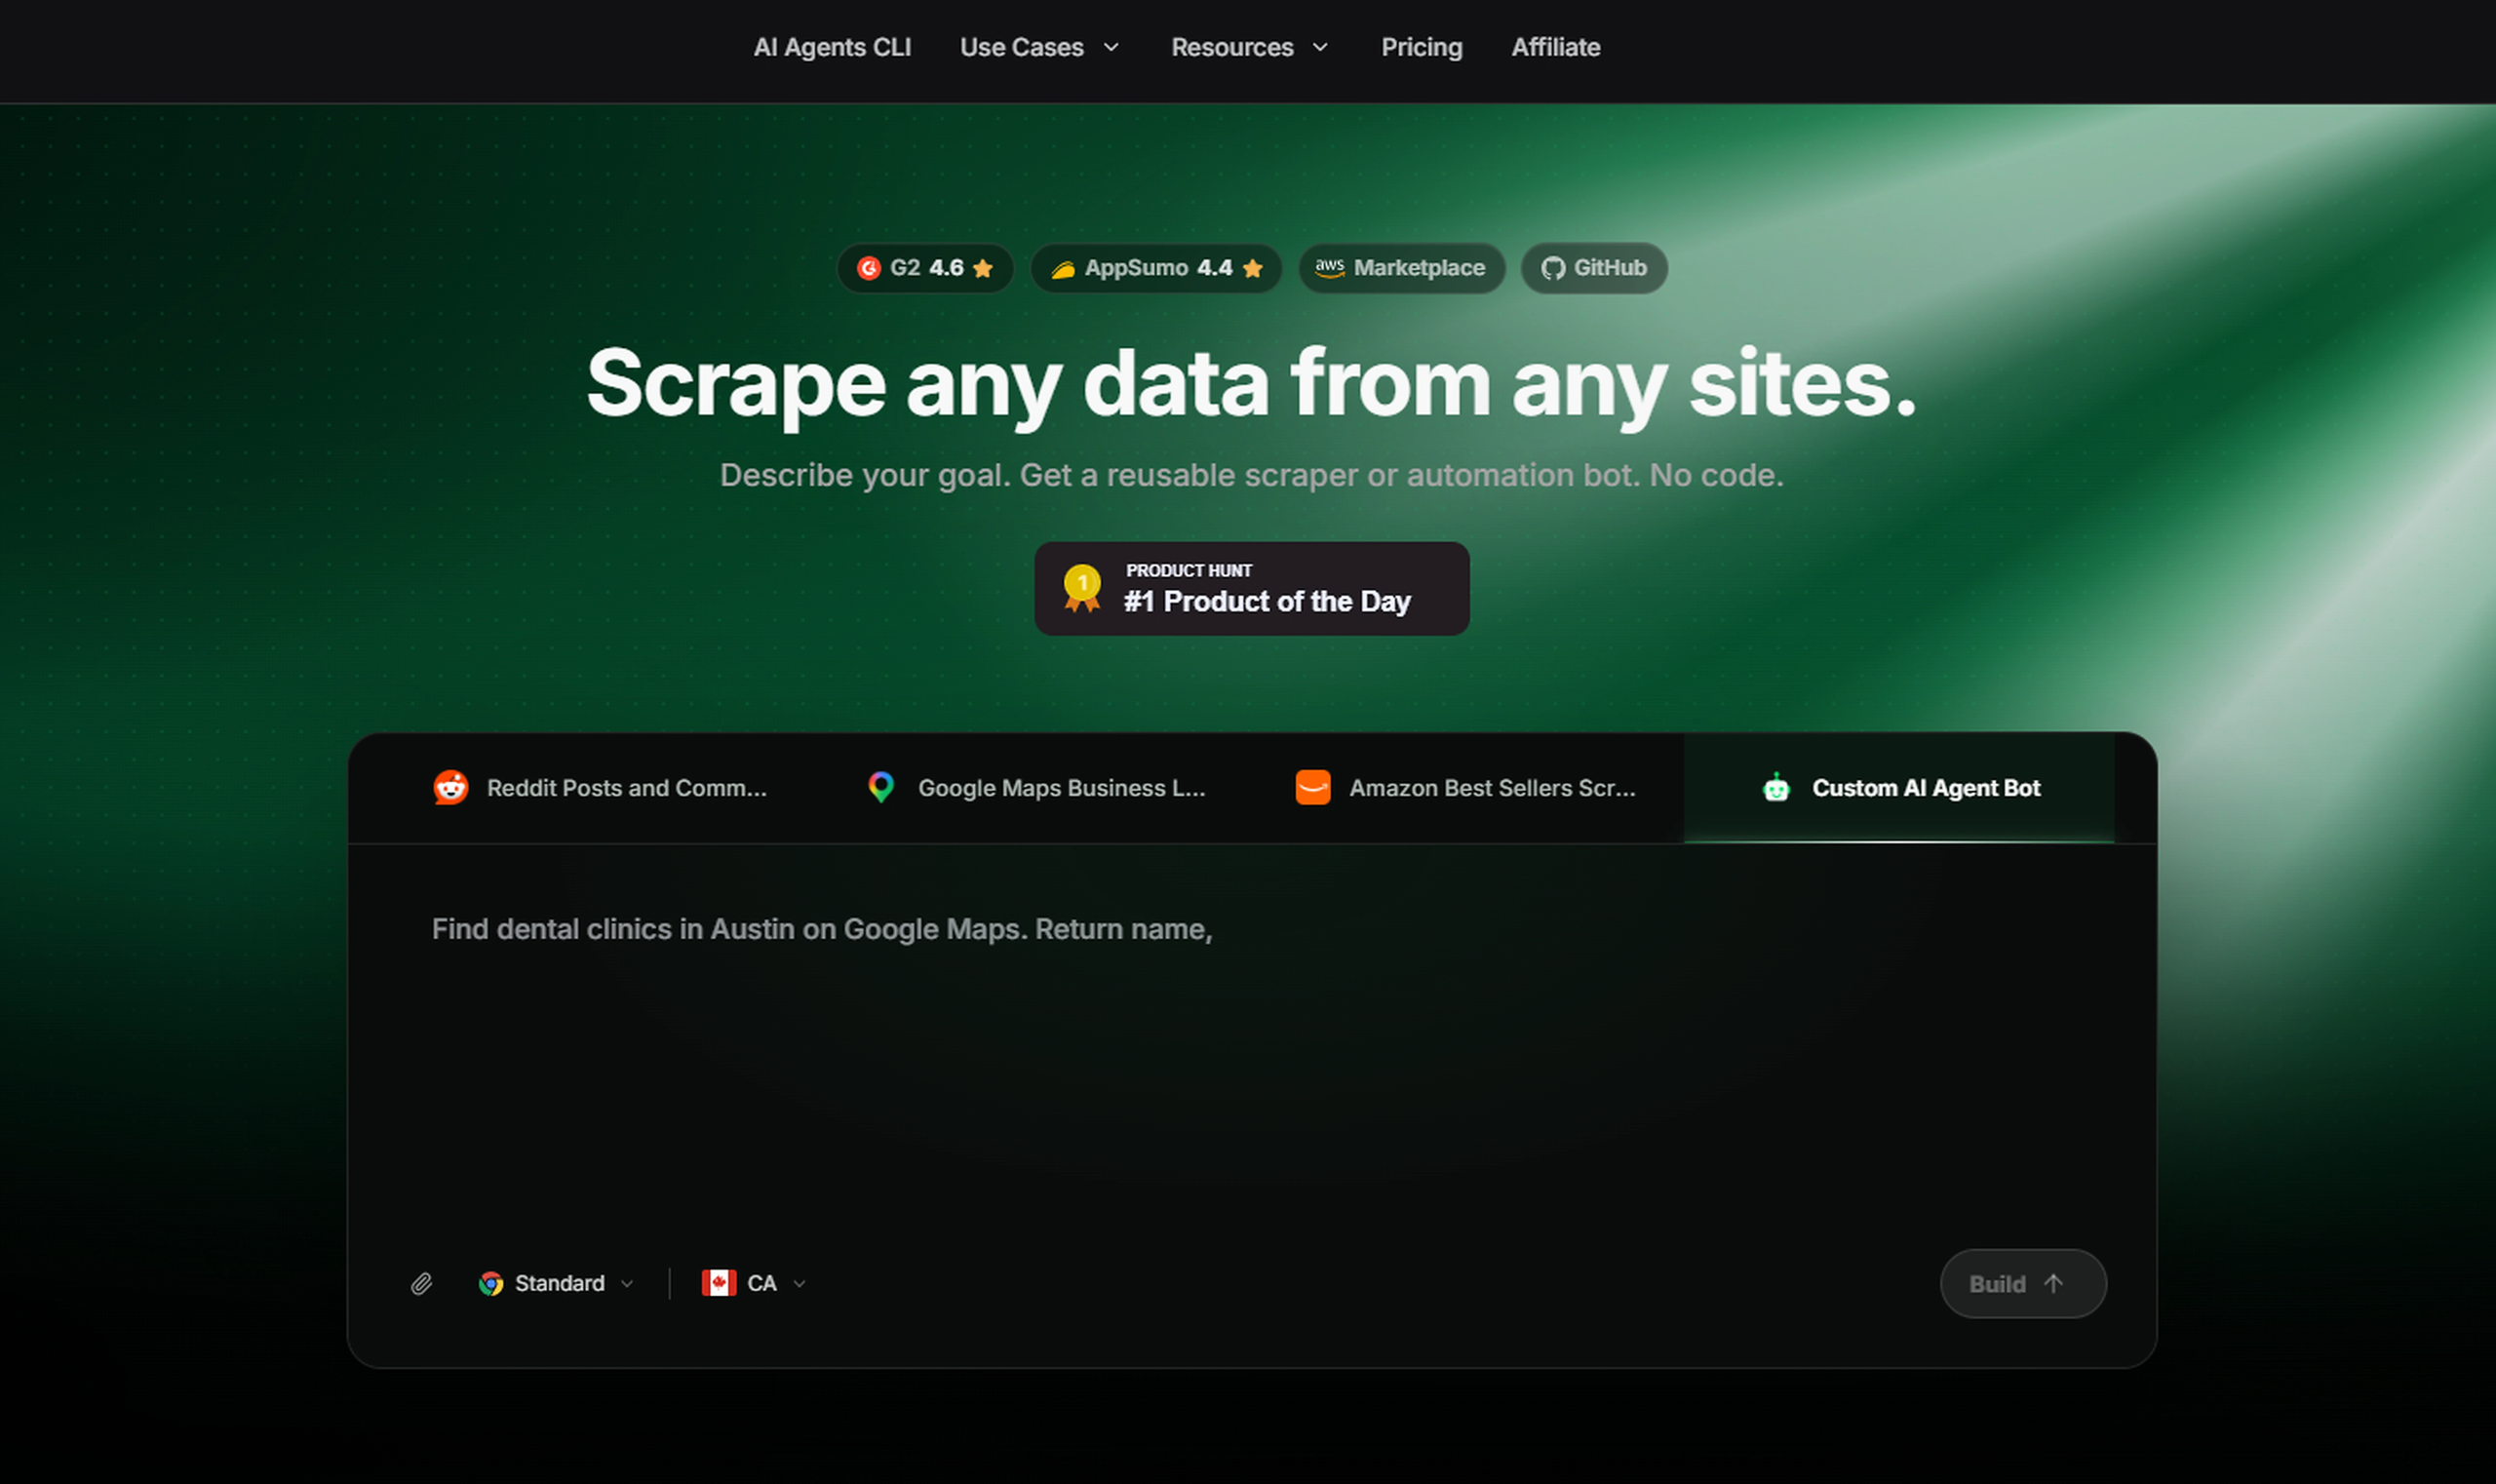Go to the Pricing page

tap(1421, 47)
